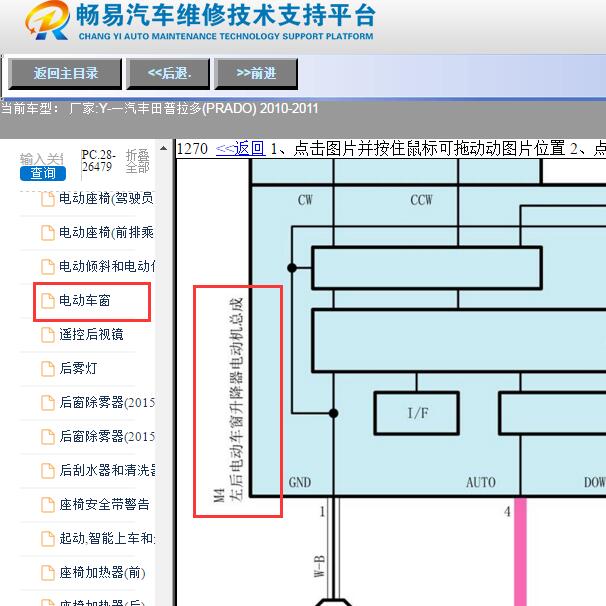Image resolution: width=606 pixels, height=606 pixels.
Task: Select 后刮水器和清洗 in the sidebar list
Action: 108,470
